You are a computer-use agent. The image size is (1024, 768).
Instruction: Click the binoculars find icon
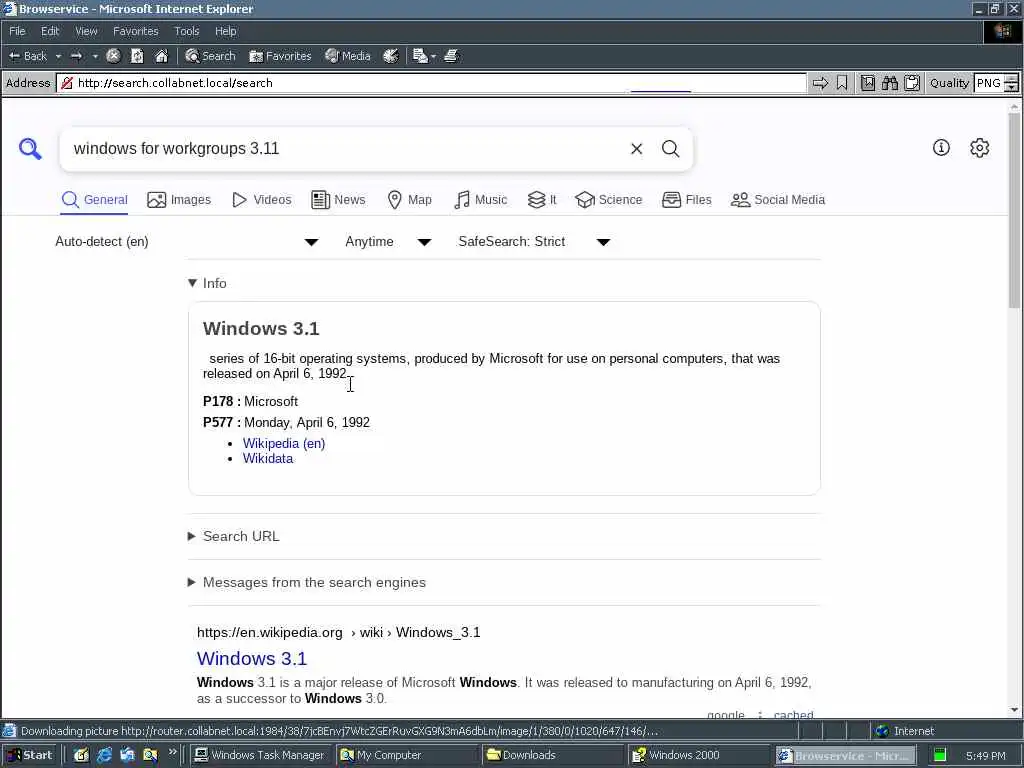coord(889,83)
